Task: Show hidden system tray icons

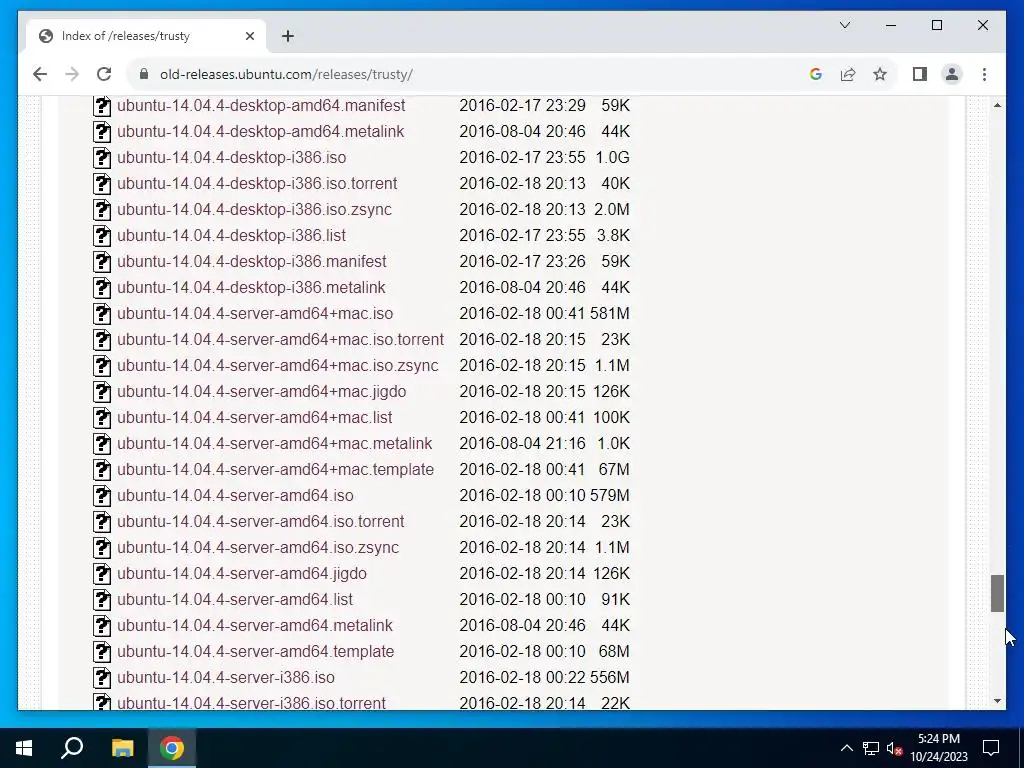Action: tap(846, 748)
